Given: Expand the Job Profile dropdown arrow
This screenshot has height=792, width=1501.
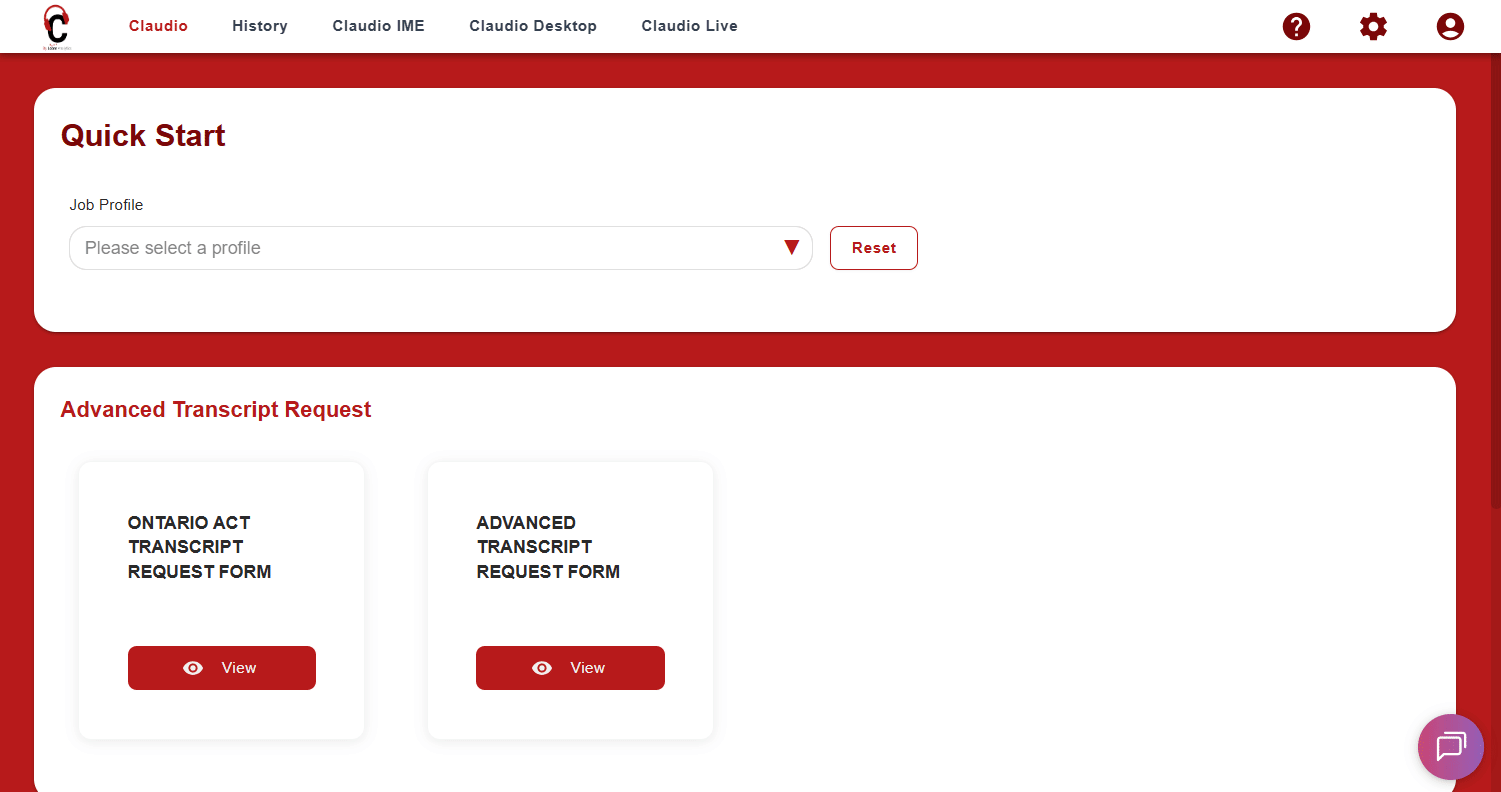Looking at the screenshot, I should [791, 248].
